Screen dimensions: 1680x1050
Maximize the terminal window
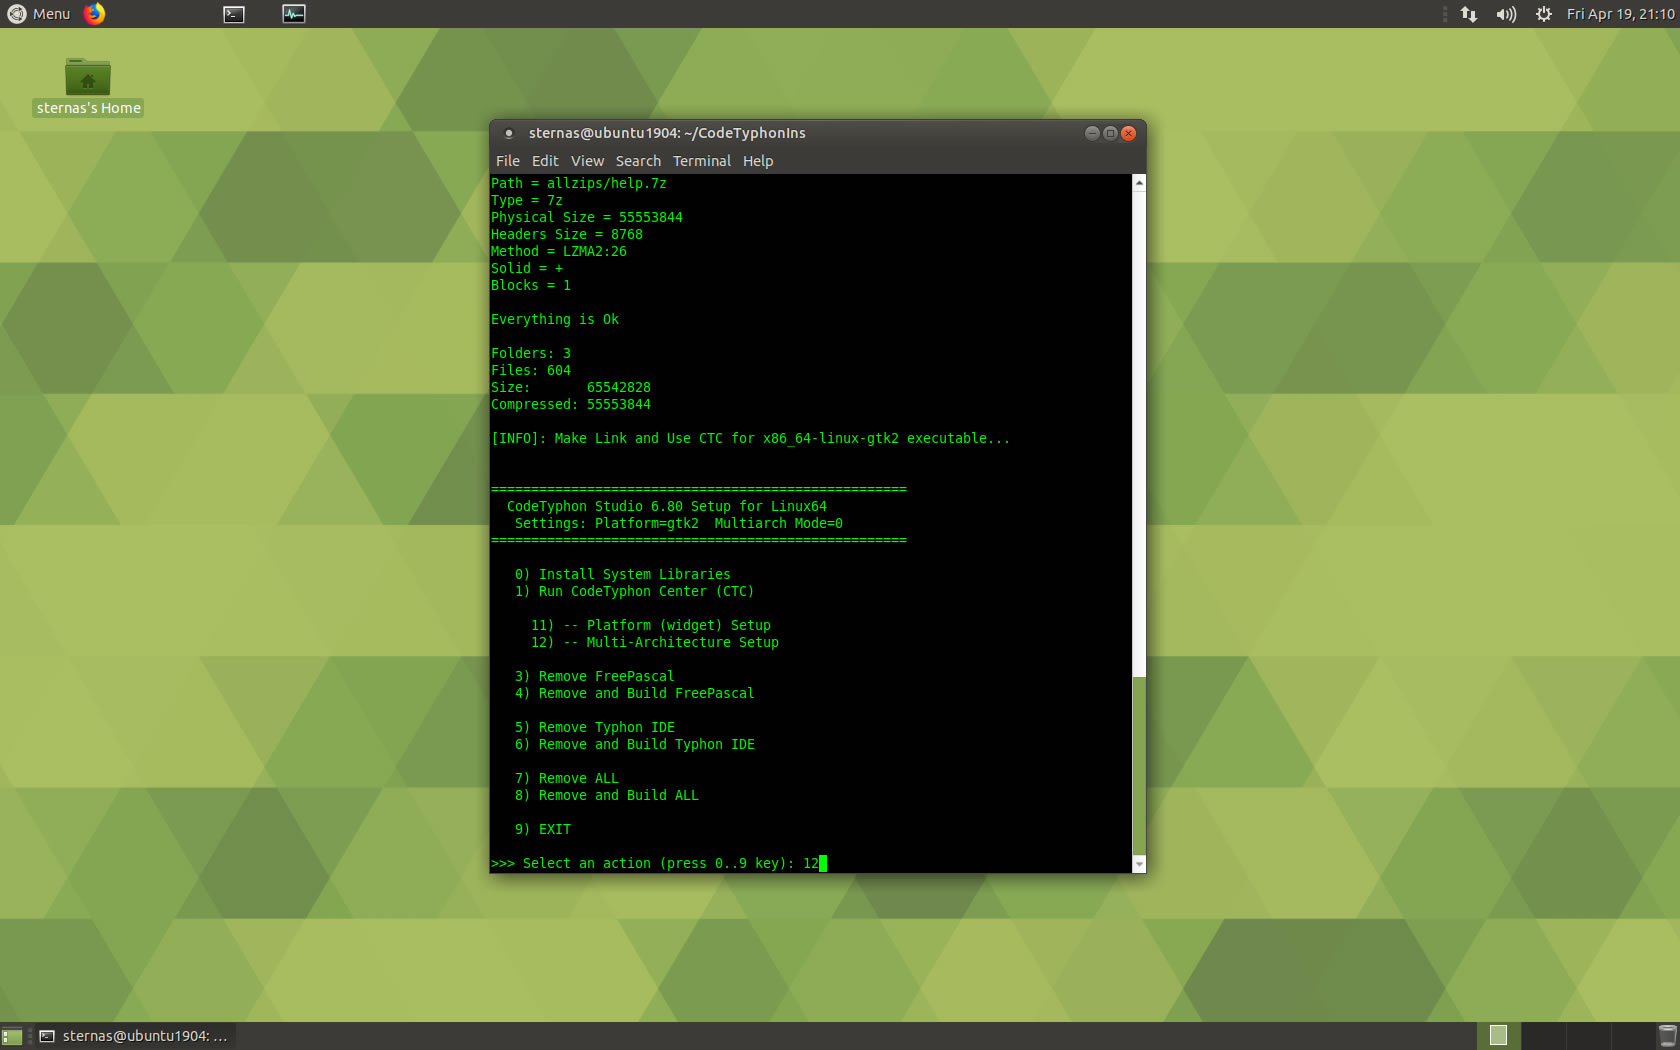(1110, 133)
